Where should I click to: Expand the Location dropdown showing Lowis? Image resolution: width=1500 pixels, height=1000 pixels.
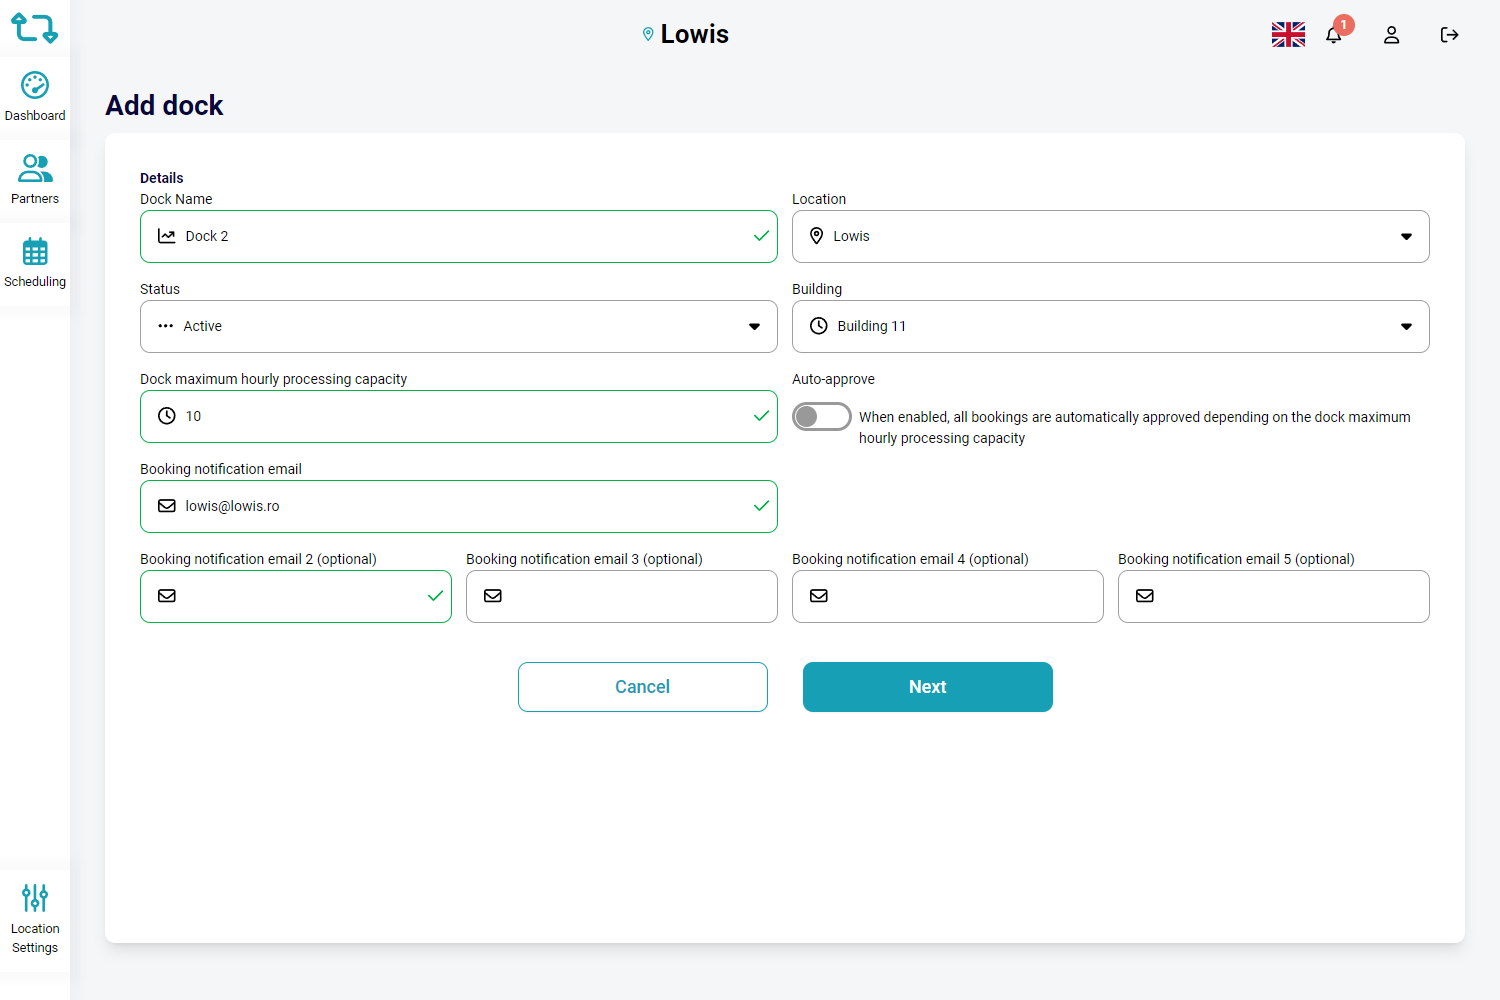tap(1110, 237)
